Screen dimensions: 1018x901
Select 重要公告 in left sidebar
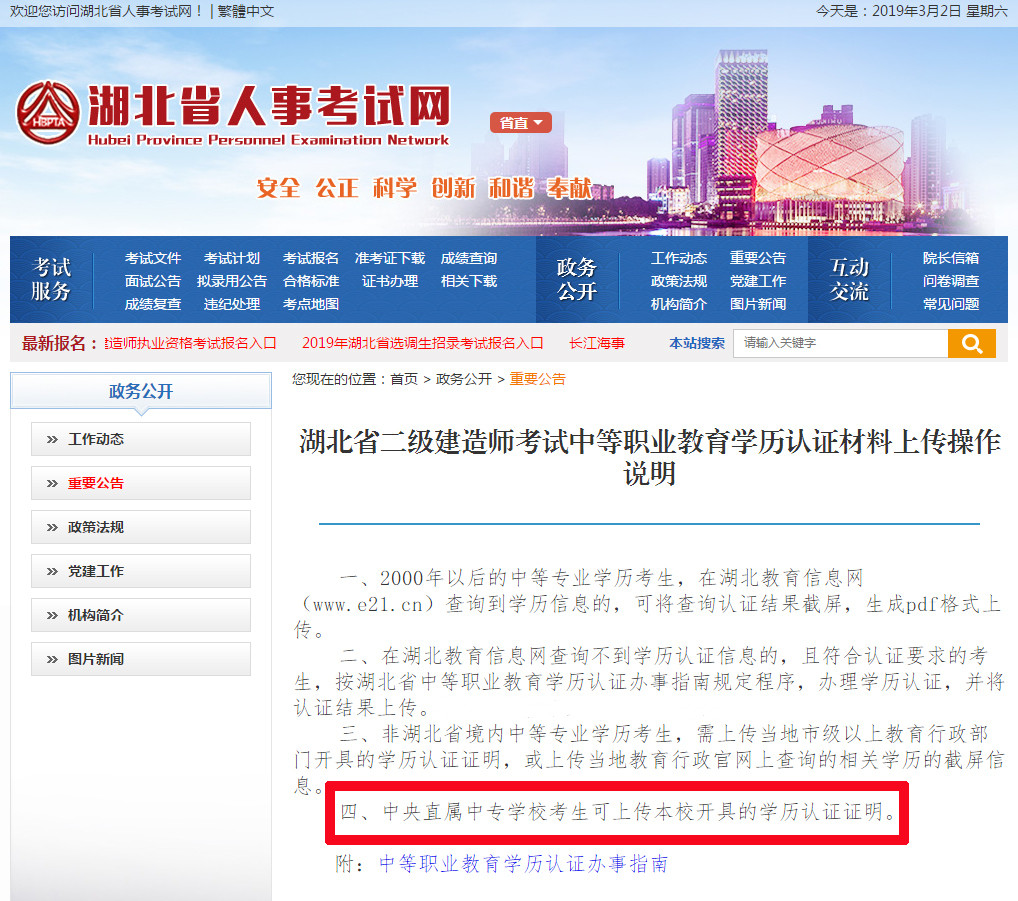[141, 484]
